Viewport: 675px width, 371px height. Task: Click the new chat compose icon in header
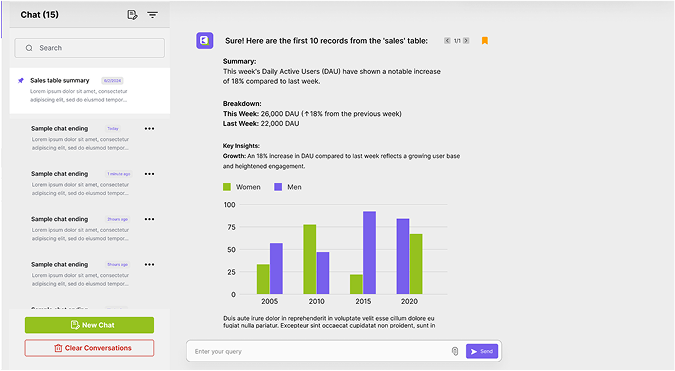pos(132,15)
